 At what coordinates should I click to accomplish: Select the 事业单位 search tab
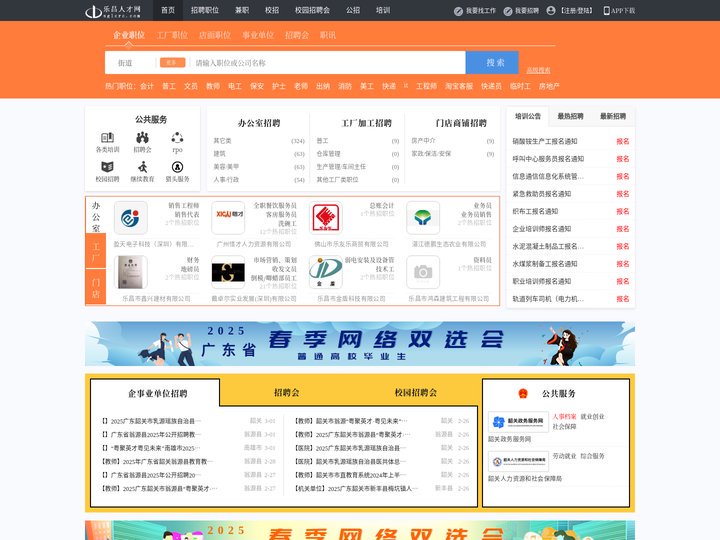coord(258,35)
